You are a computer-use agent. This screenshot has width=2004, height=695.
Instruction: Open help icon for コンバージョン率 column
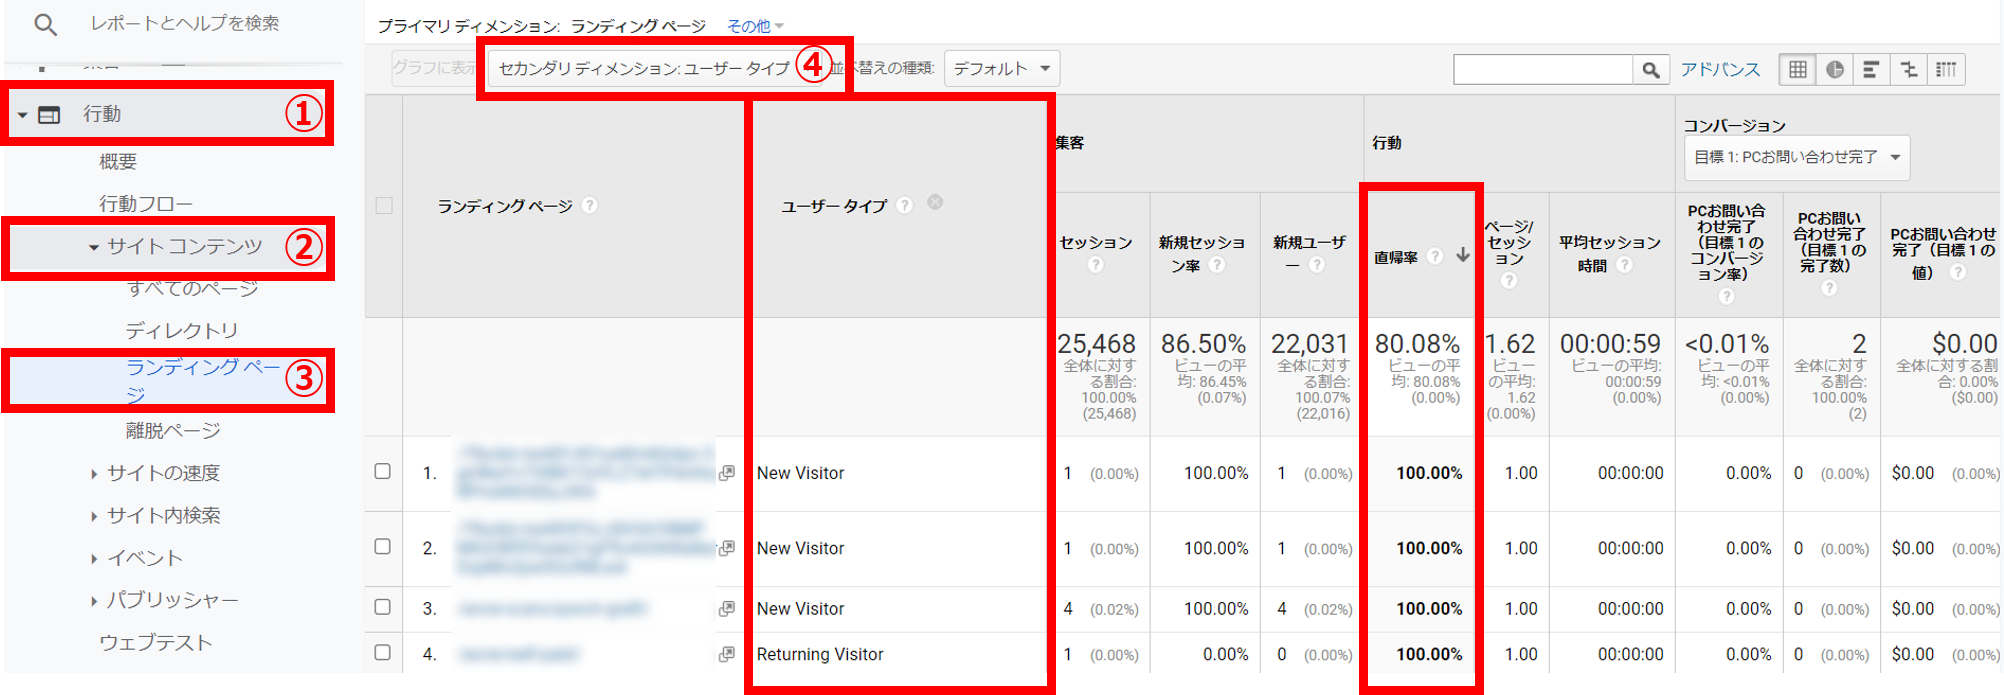point(1726,296)
